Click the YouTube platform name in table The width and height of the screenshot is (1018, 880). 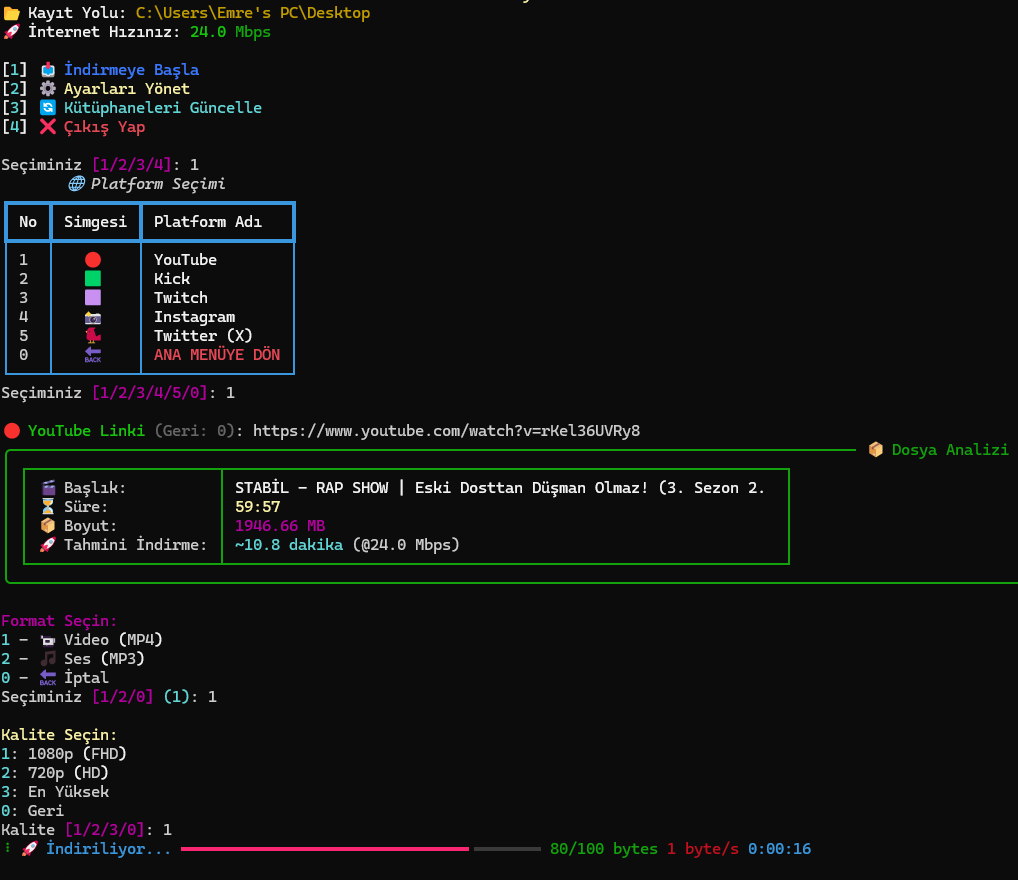[x=185, y=260]
